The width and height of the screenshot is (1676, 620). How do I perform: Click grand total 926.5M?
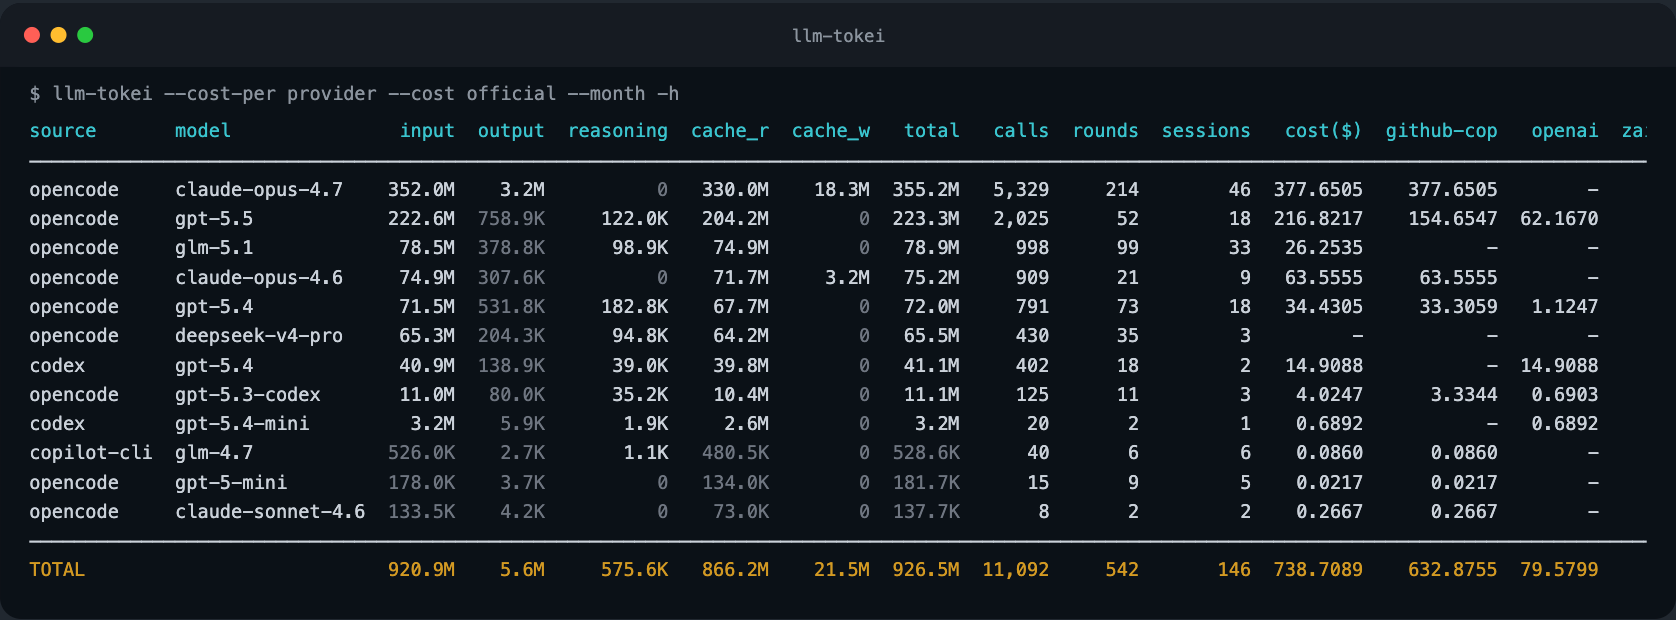point(926,570)
